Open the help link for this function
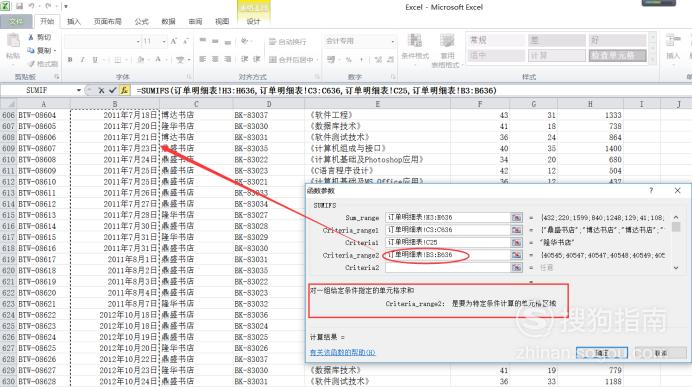 click(x=342, y=352)
